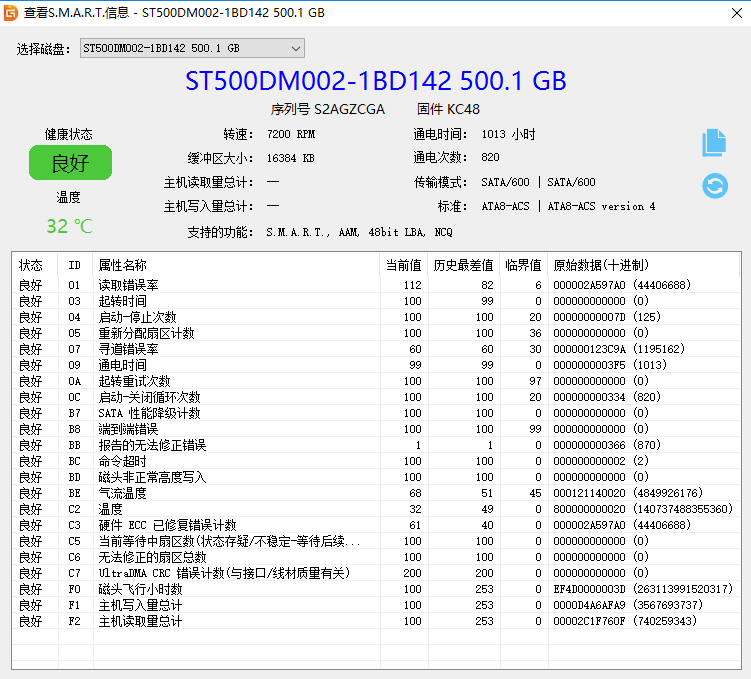
Task: Click the SATA/600 | SATA/600 transfer mode value
Action: pos(538,182)
